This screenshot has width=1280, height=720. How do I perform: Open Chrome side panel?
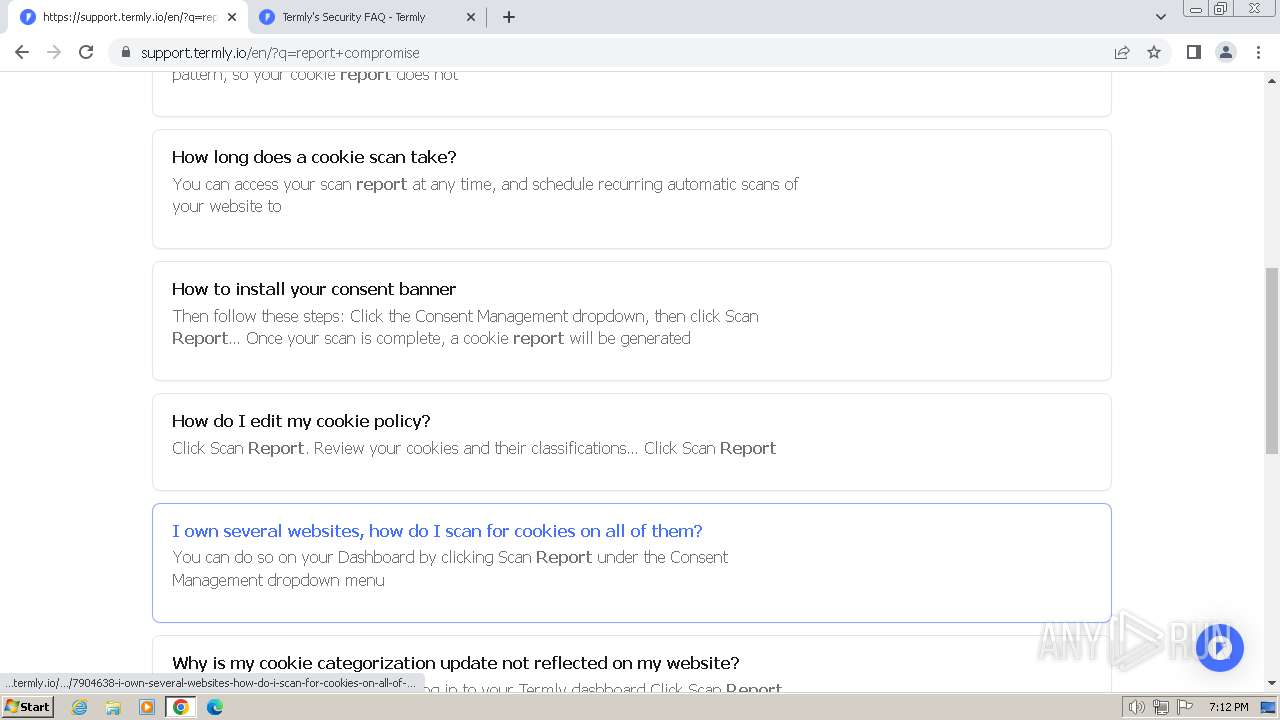1193,52
